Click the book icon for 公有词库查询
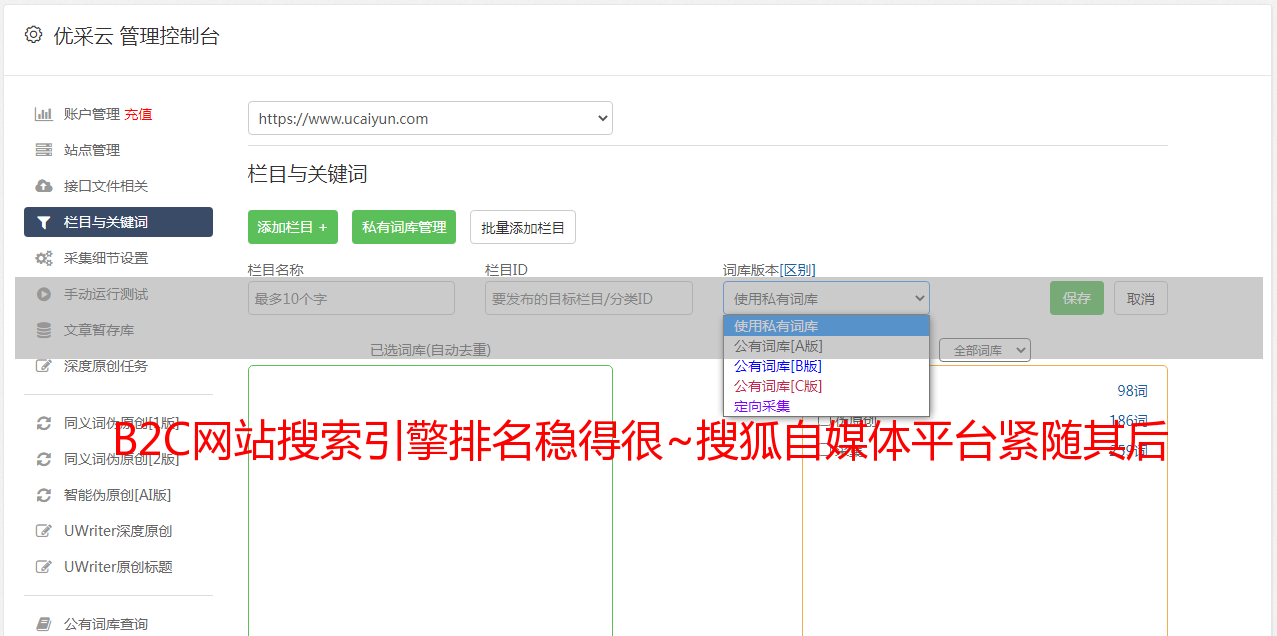Image resolution: width=1277 pixels, height=636 pixels. tap(44, 624)
